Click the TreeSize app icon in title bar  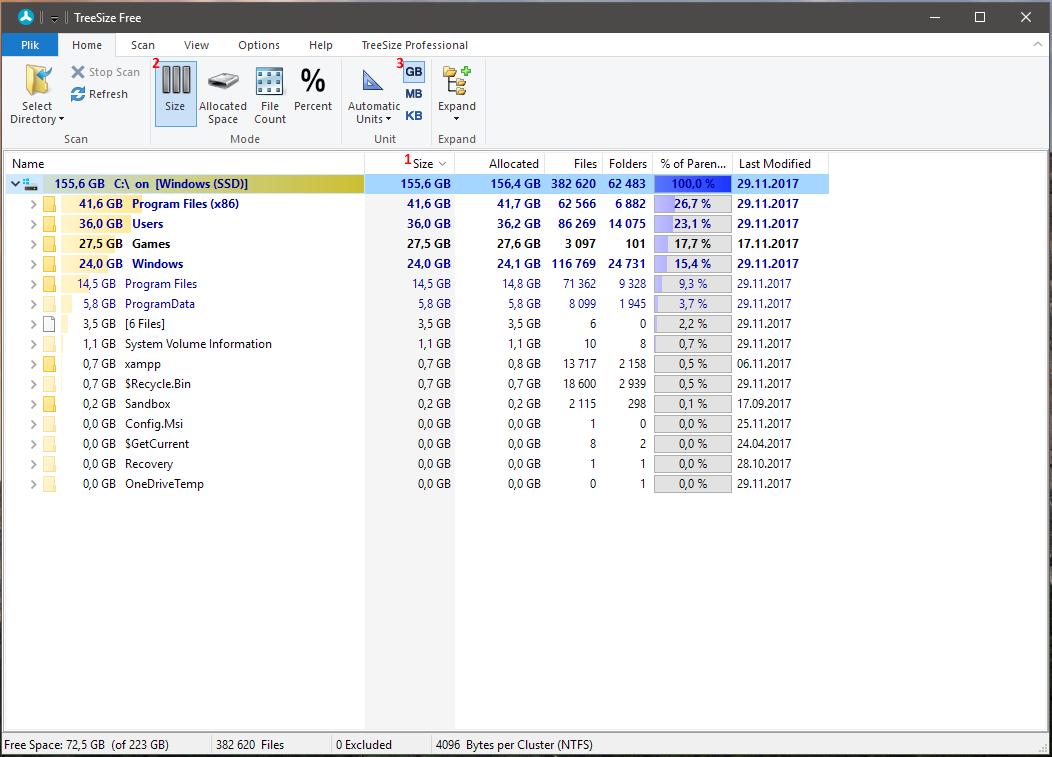pyautogui.click(x=25, y=17)
